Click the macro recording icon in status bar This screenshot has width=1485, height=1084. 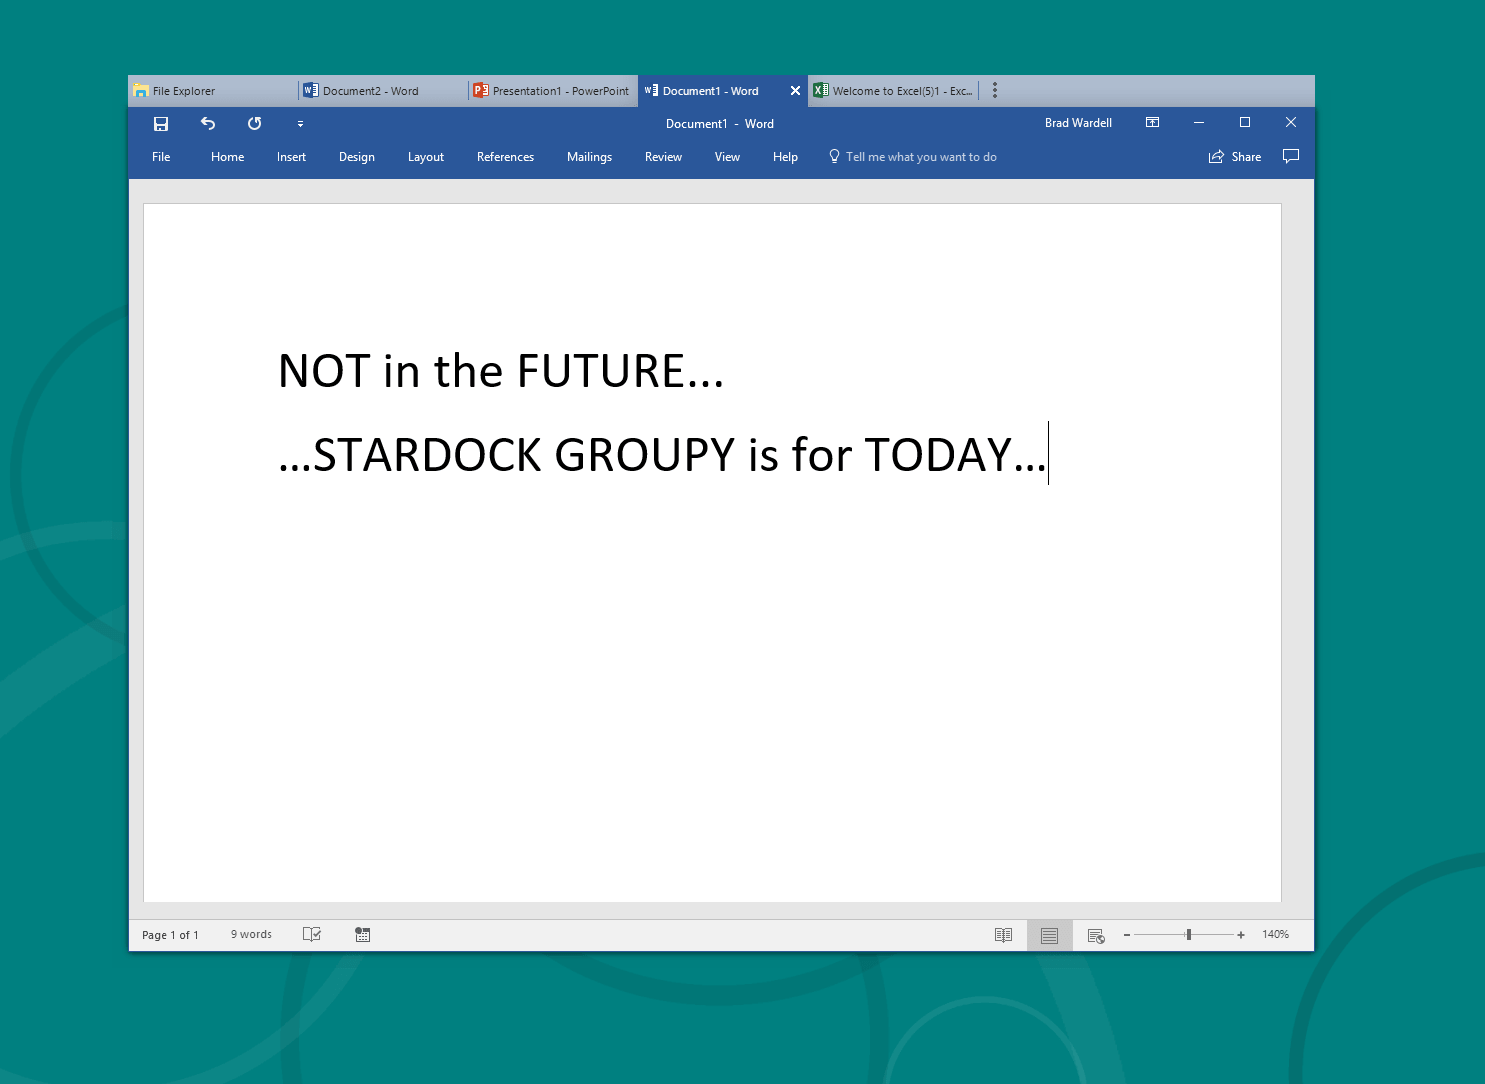tap(362, 935)
